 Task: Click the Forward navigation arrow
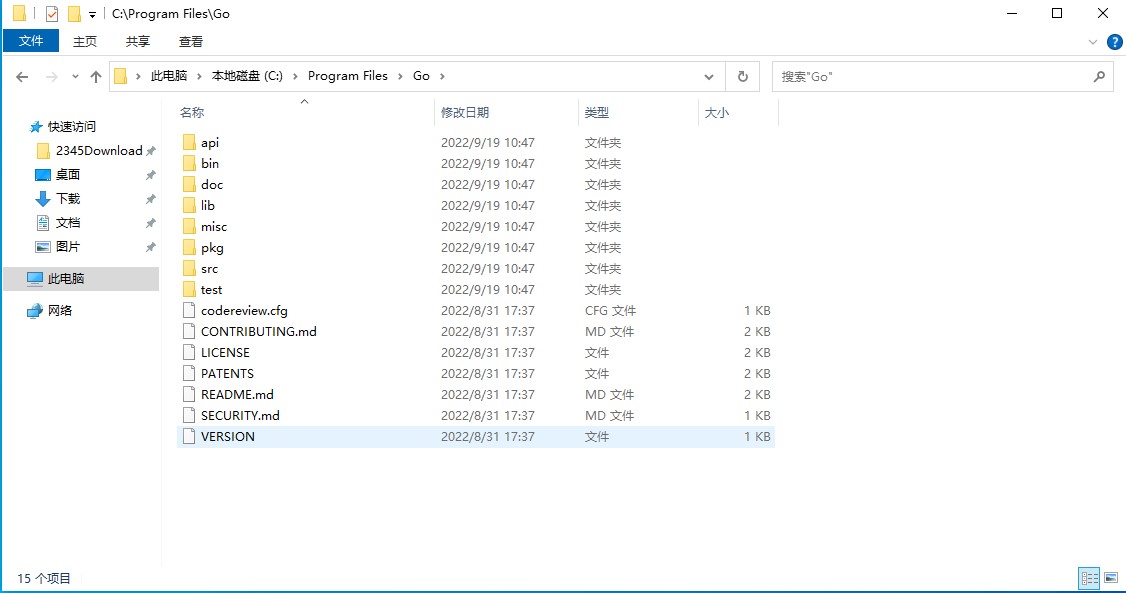click(x=51, y=77)
